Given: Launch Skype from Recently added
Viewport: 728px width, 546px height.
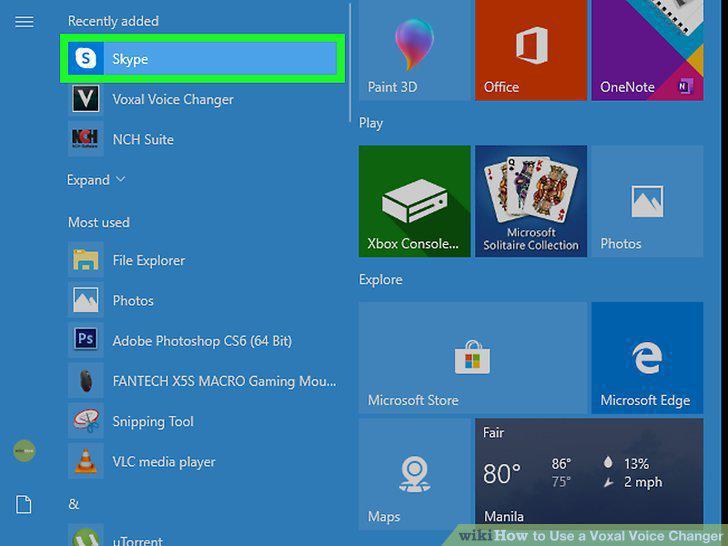Looking at the screenshot, I should tap(202, 58).
